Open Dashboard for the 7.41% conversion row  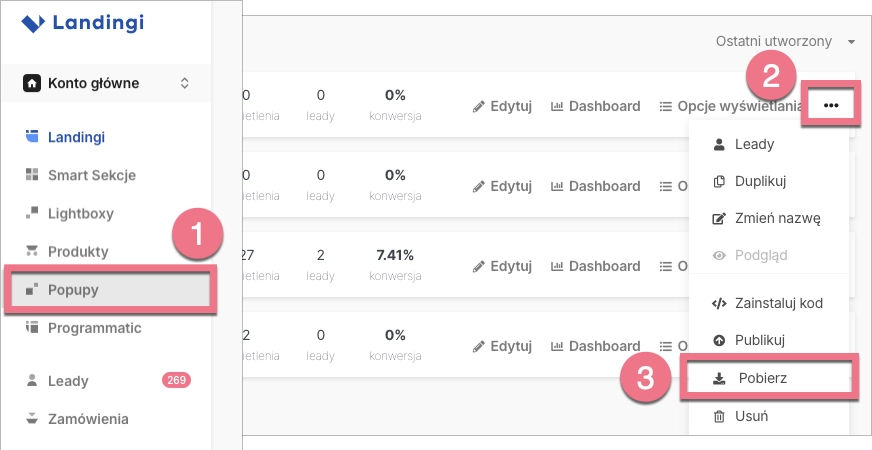coord(595,266)
